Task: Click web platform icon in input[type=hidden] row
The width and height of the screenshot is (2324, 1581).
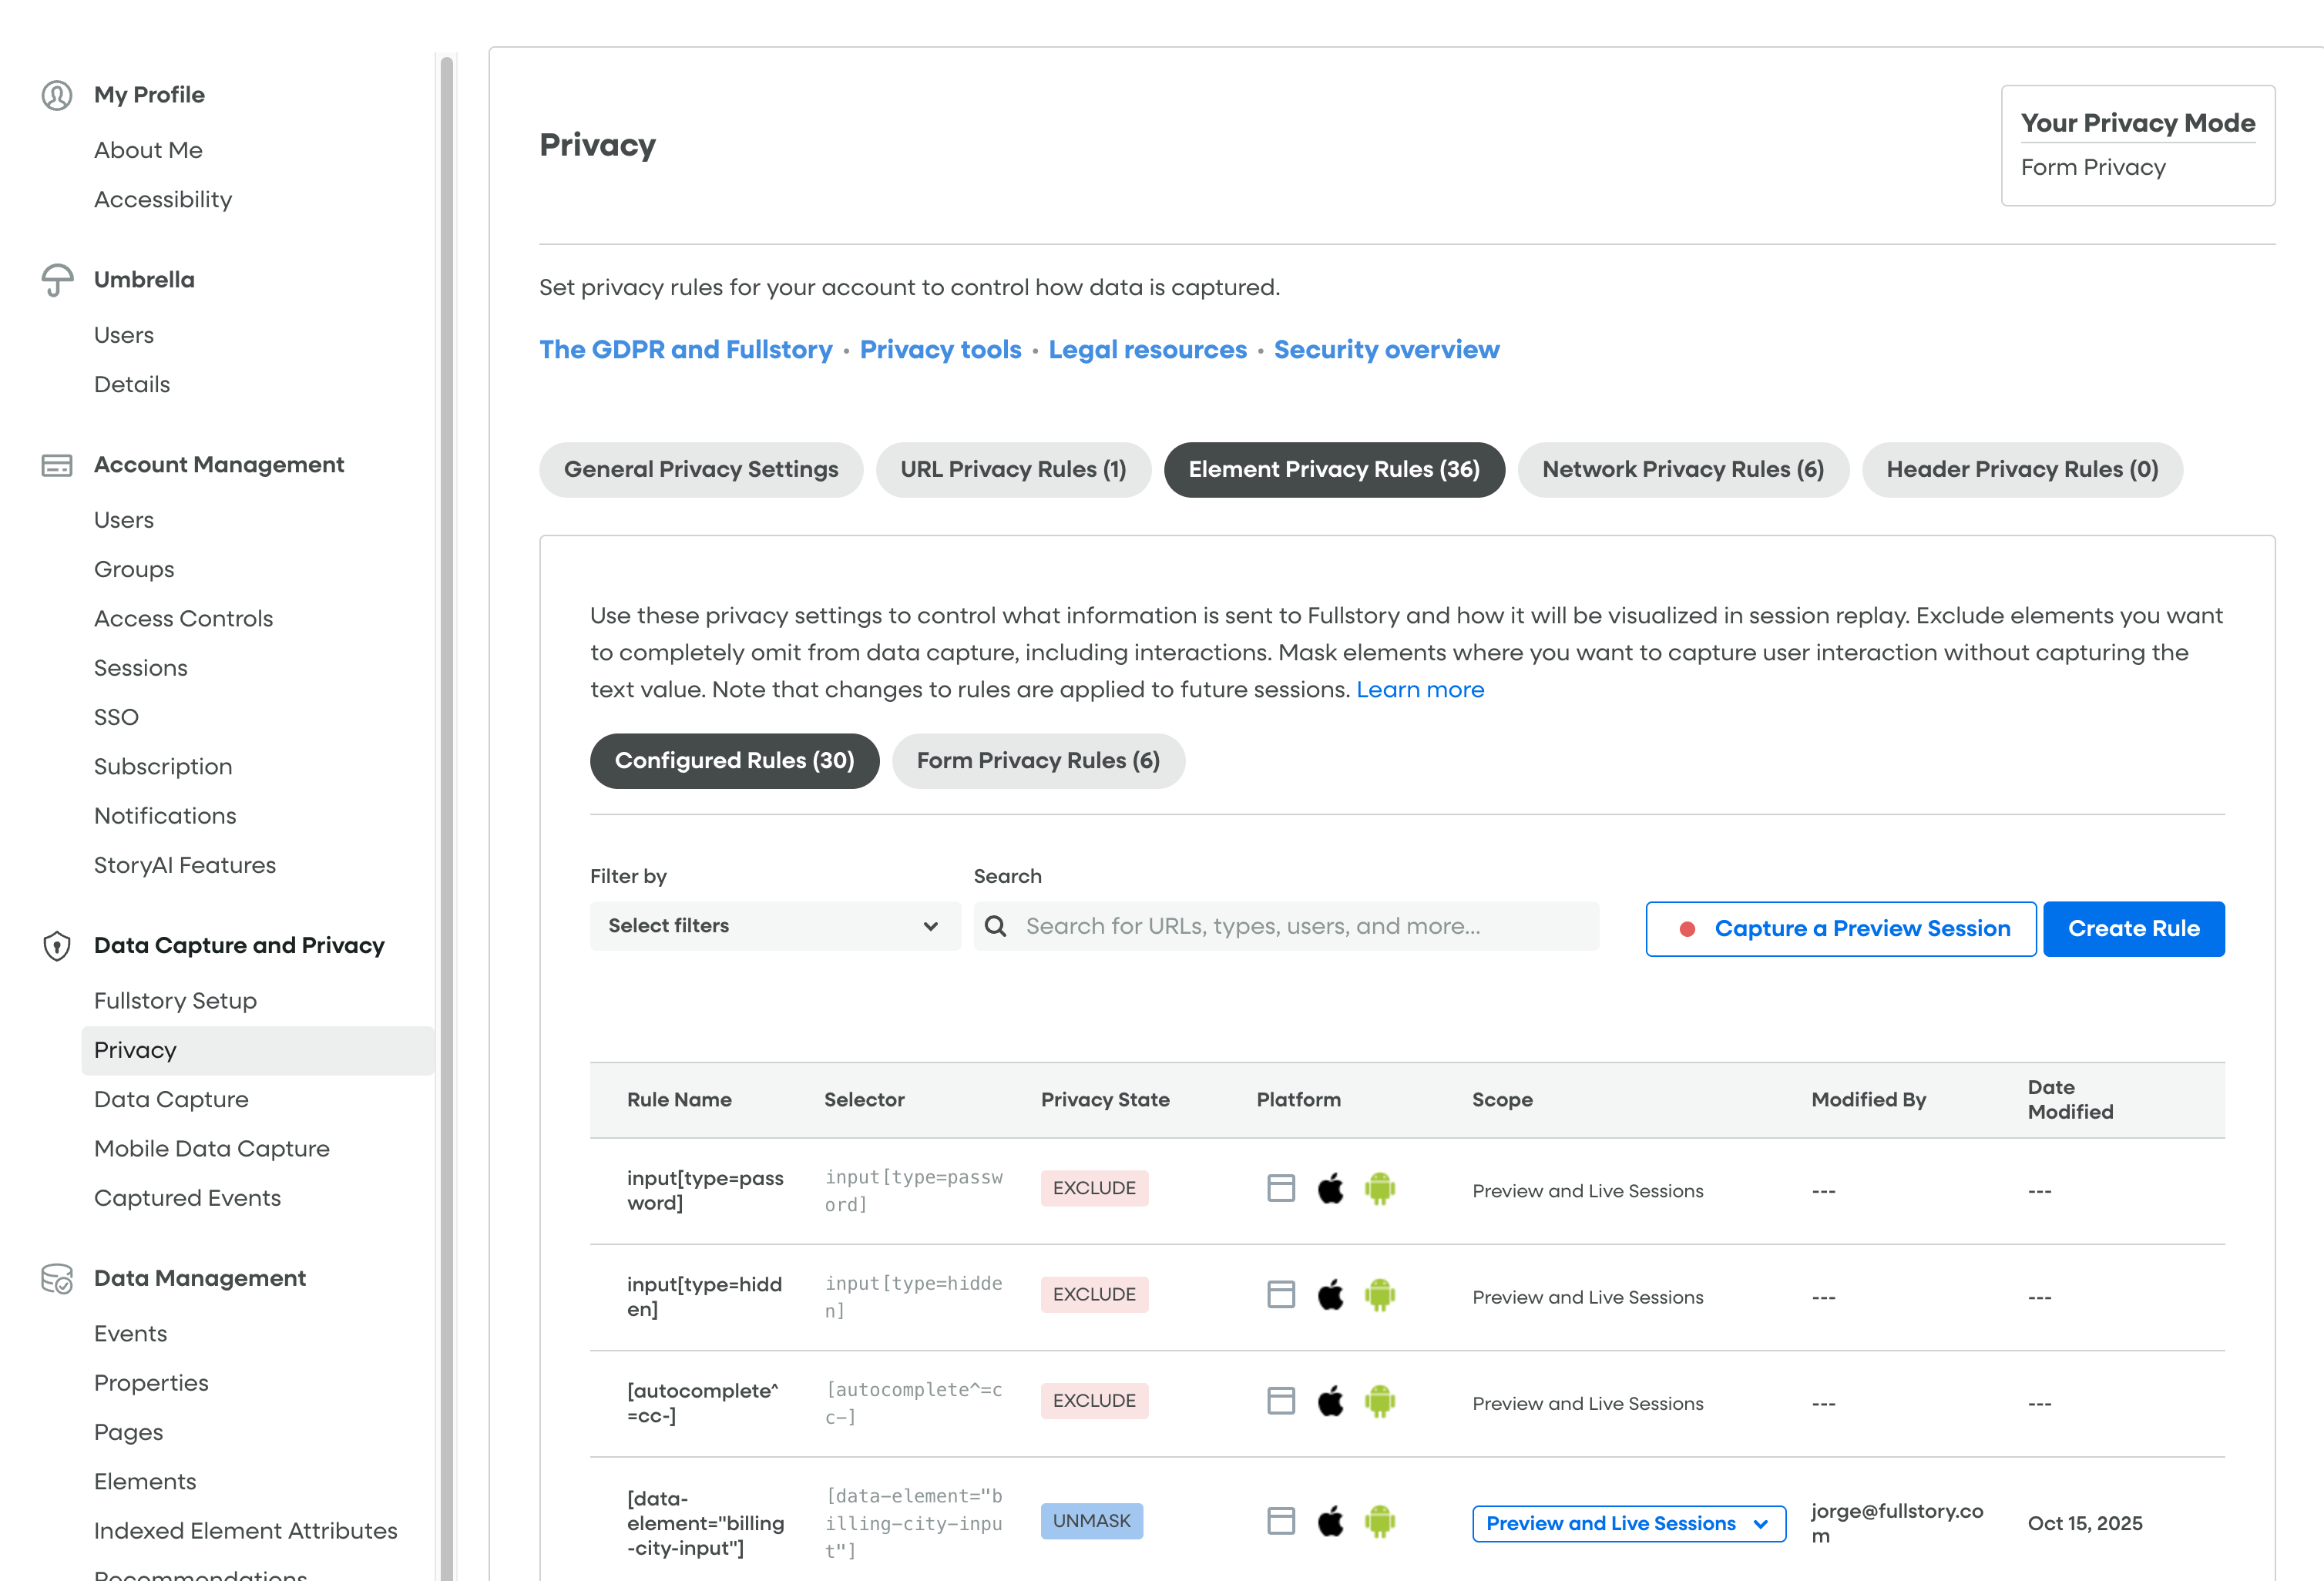Action: click(x=1281, y=1294)
